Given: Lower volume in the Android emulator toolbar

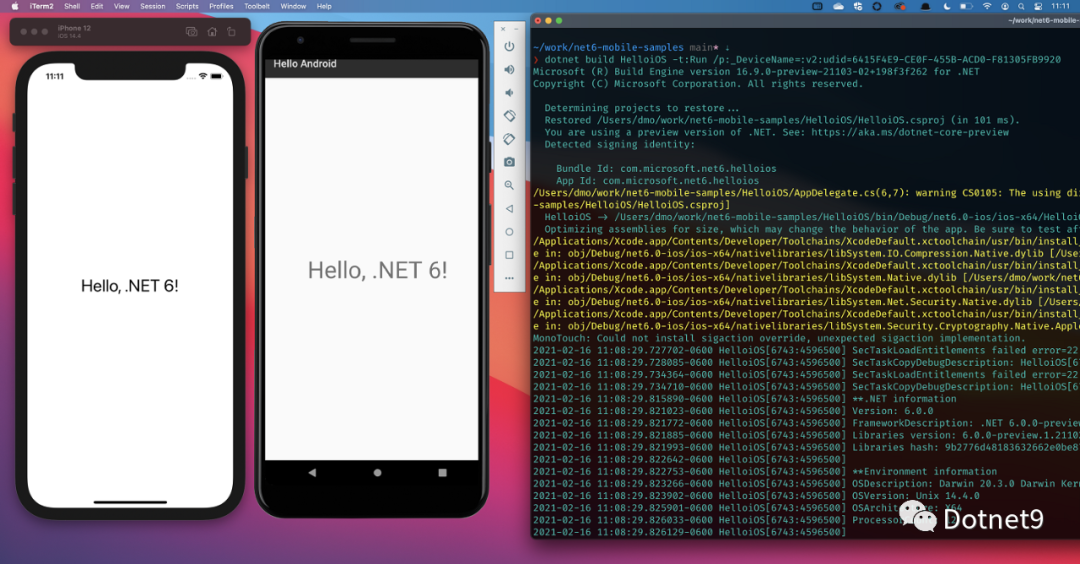Looking at the screenshot, I should click(x=509, y=92).
